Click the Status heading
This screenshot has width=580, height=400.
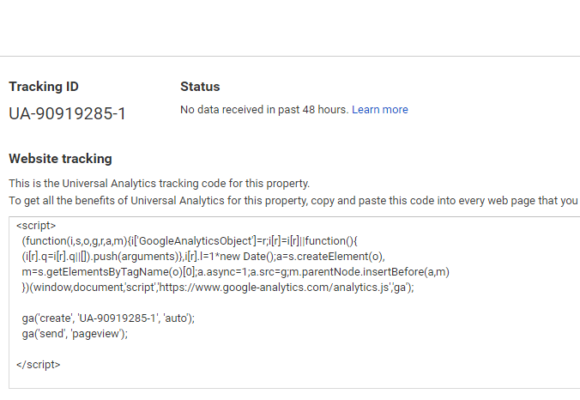tap(200, 87)
